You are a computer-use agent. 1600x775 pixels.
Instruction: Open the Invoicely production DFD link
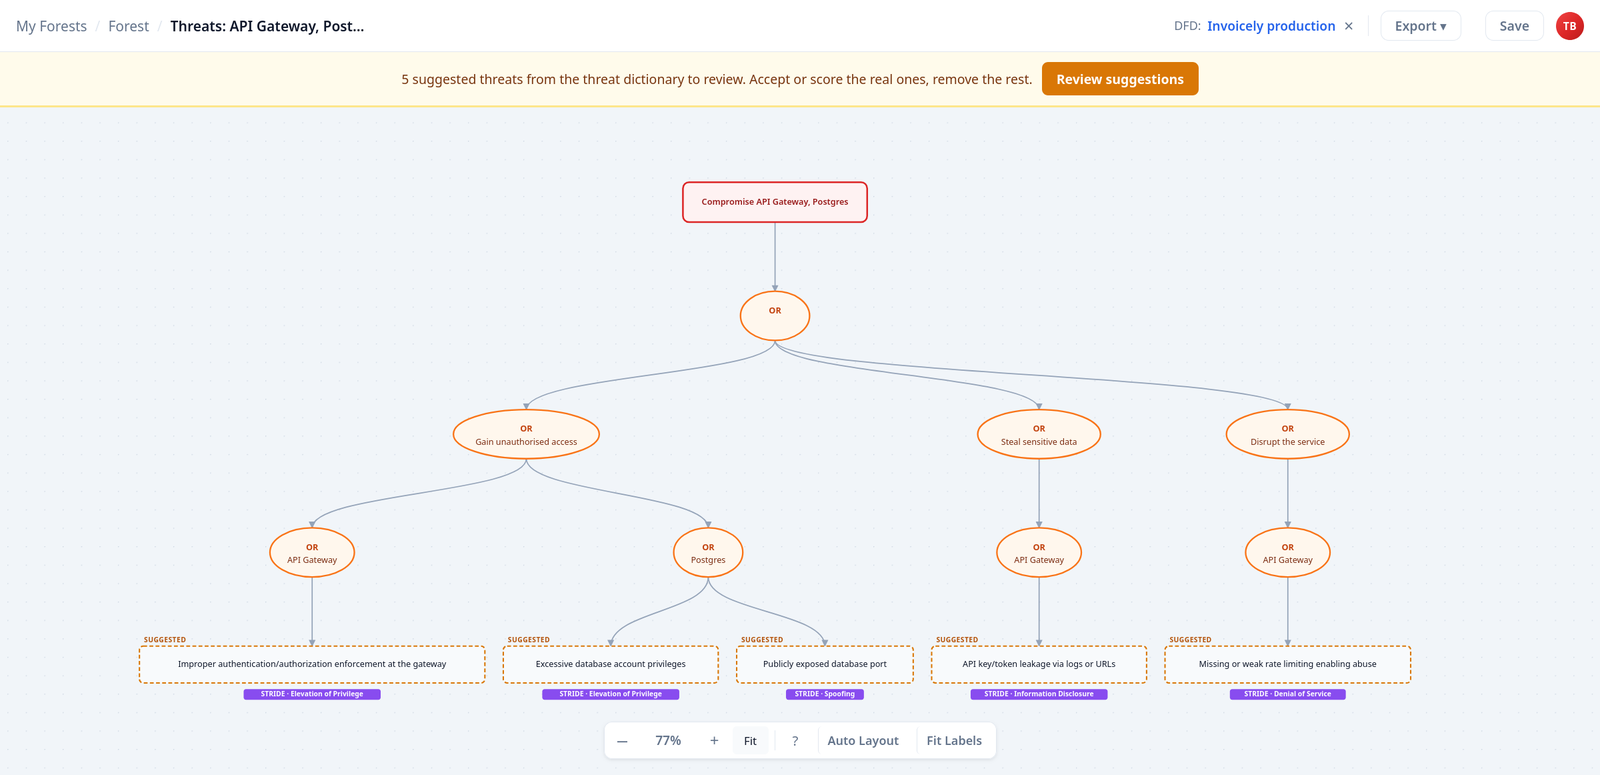point(1271,26)
